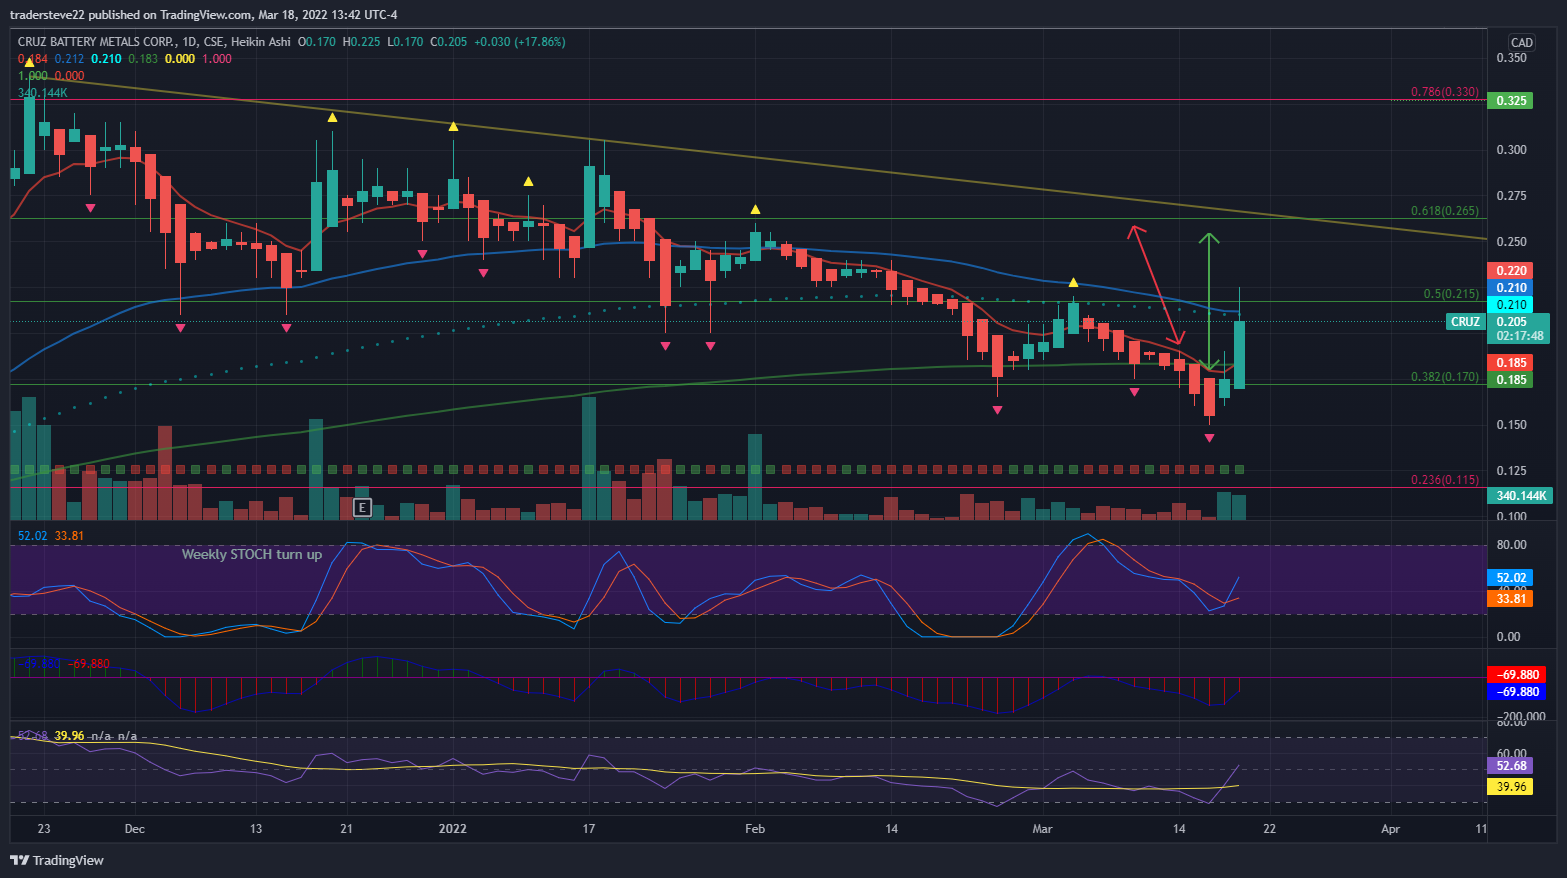Click the 340.144K volume legend at top left
Screen dimensions: 1567x878
coord(43,93)
